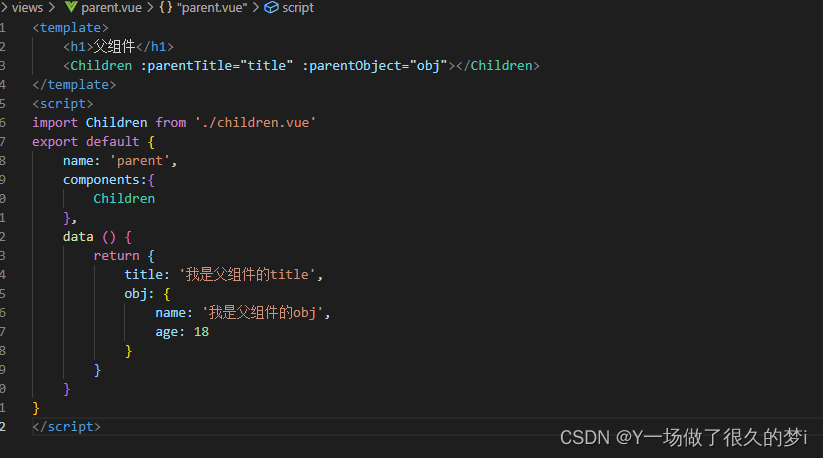Screen dimensions: 823x458
Task: Click the "obj" attribute value
Action: tap(429, 66)
